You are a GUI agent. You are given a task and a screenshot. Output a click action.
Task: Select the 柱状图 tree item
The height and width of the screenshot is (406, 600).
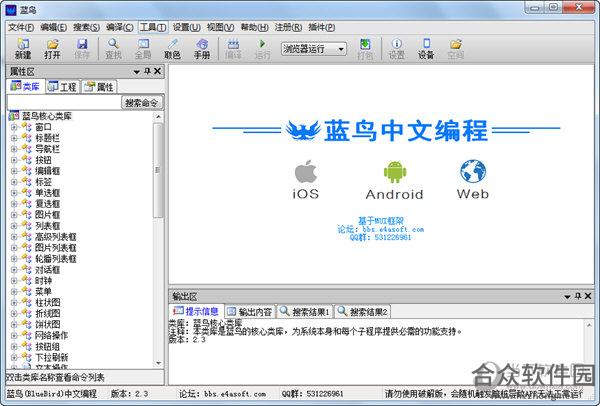(47, 303)
